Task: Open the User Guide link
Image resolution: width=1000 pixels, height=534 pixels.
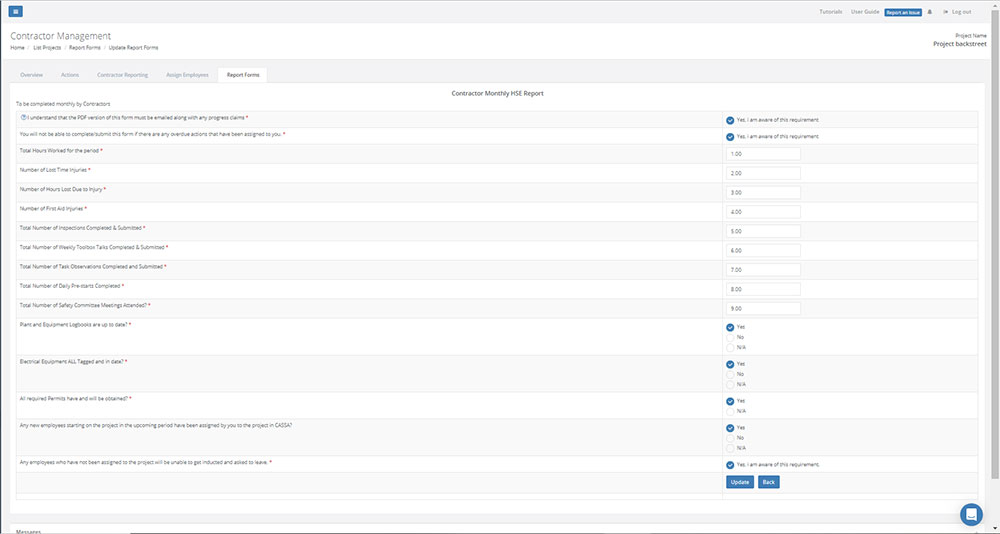Action: (x=865, y=11)
